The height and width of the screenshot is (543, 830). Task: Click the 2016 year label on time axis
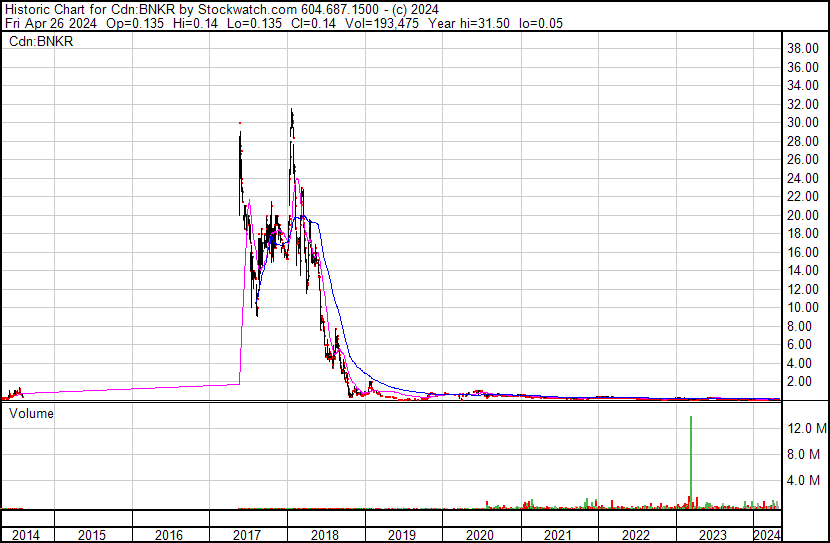click(169, 535)
